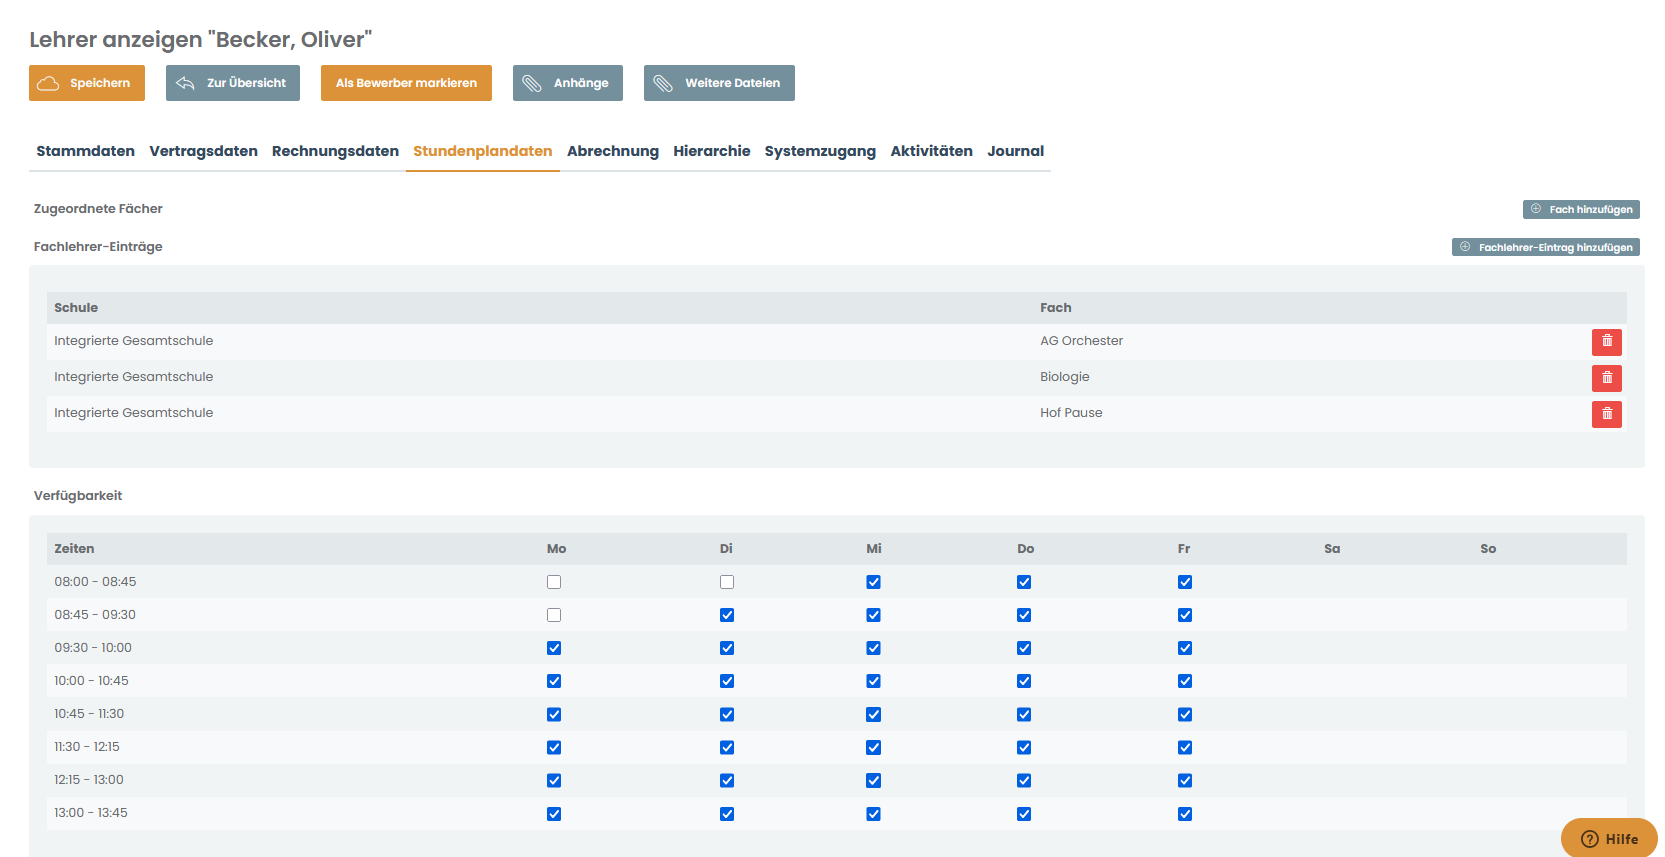Open the Aktivitäten tab
Image resolution: width=1665 pixels, height=857 pixels.
tap(932, 151)
